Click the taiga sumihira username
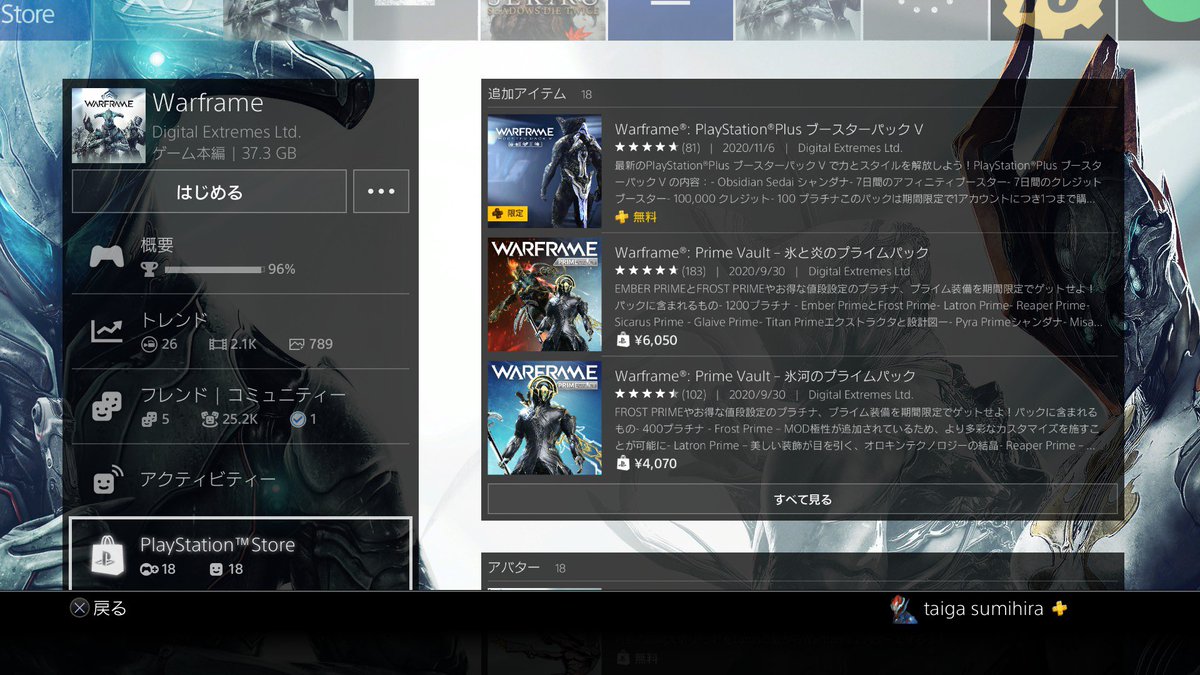This screenshot has width=1200, height=675. click(x=983, y=609)
